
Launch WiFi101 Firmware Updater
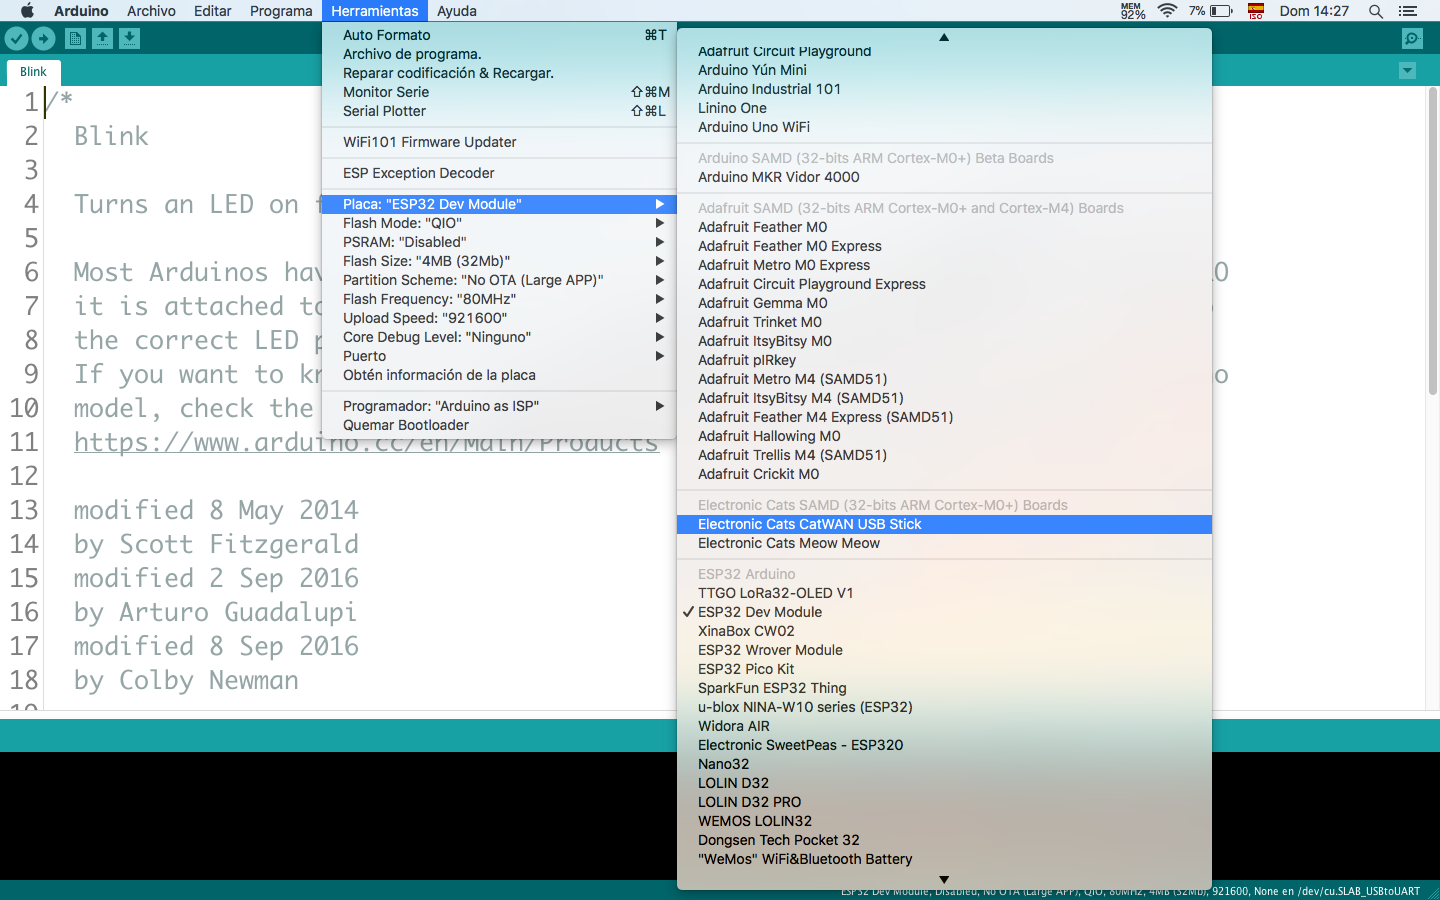[x=499, y=142]
